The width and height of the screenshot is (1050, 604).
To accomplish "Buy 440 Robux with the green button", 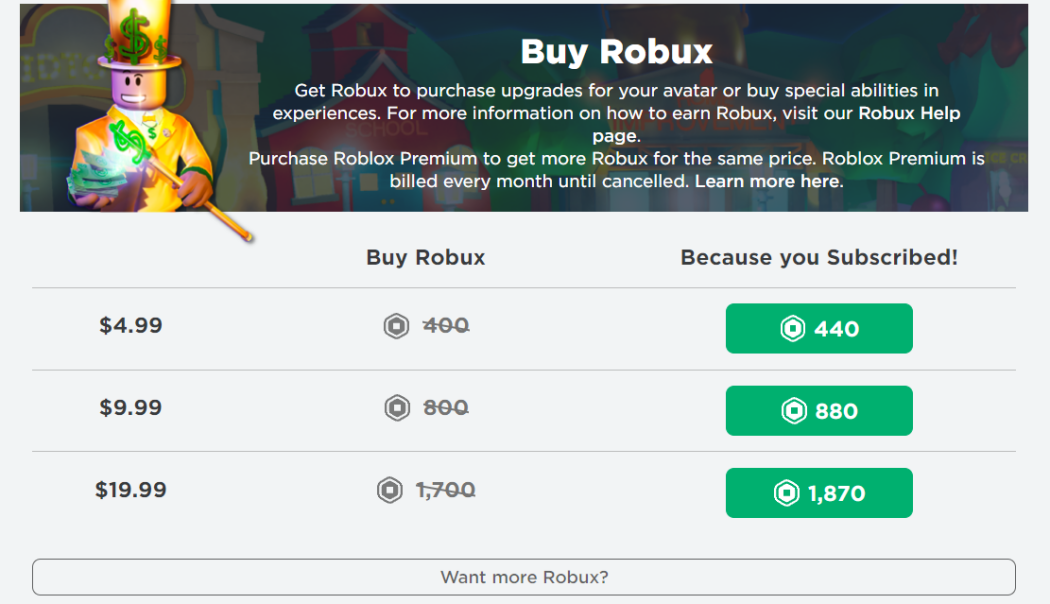I will [x=819, y=329].
